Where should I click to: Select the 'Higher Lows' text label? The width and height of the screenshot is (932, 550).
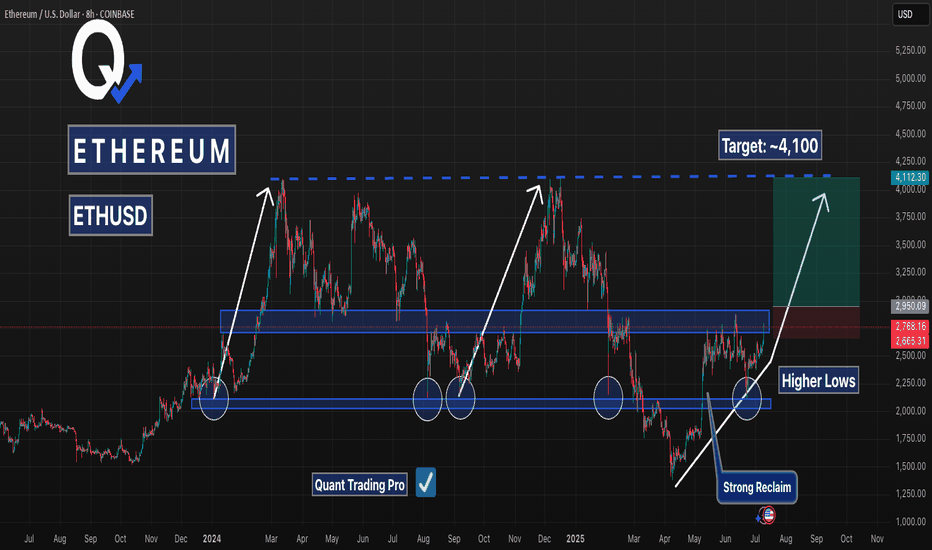[818, 381]
